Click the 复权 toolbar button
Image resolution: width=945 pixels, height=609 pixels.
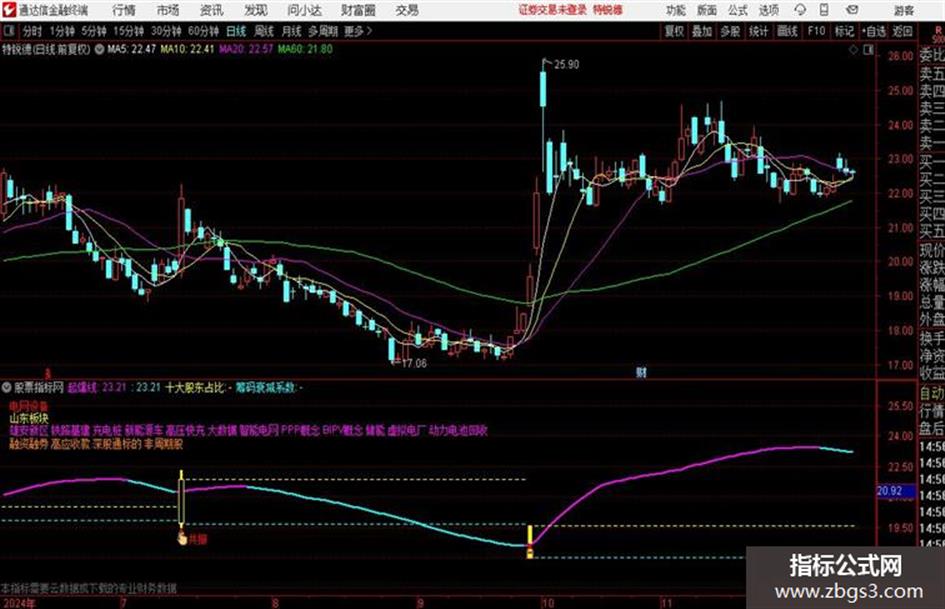tap(674, 31)
